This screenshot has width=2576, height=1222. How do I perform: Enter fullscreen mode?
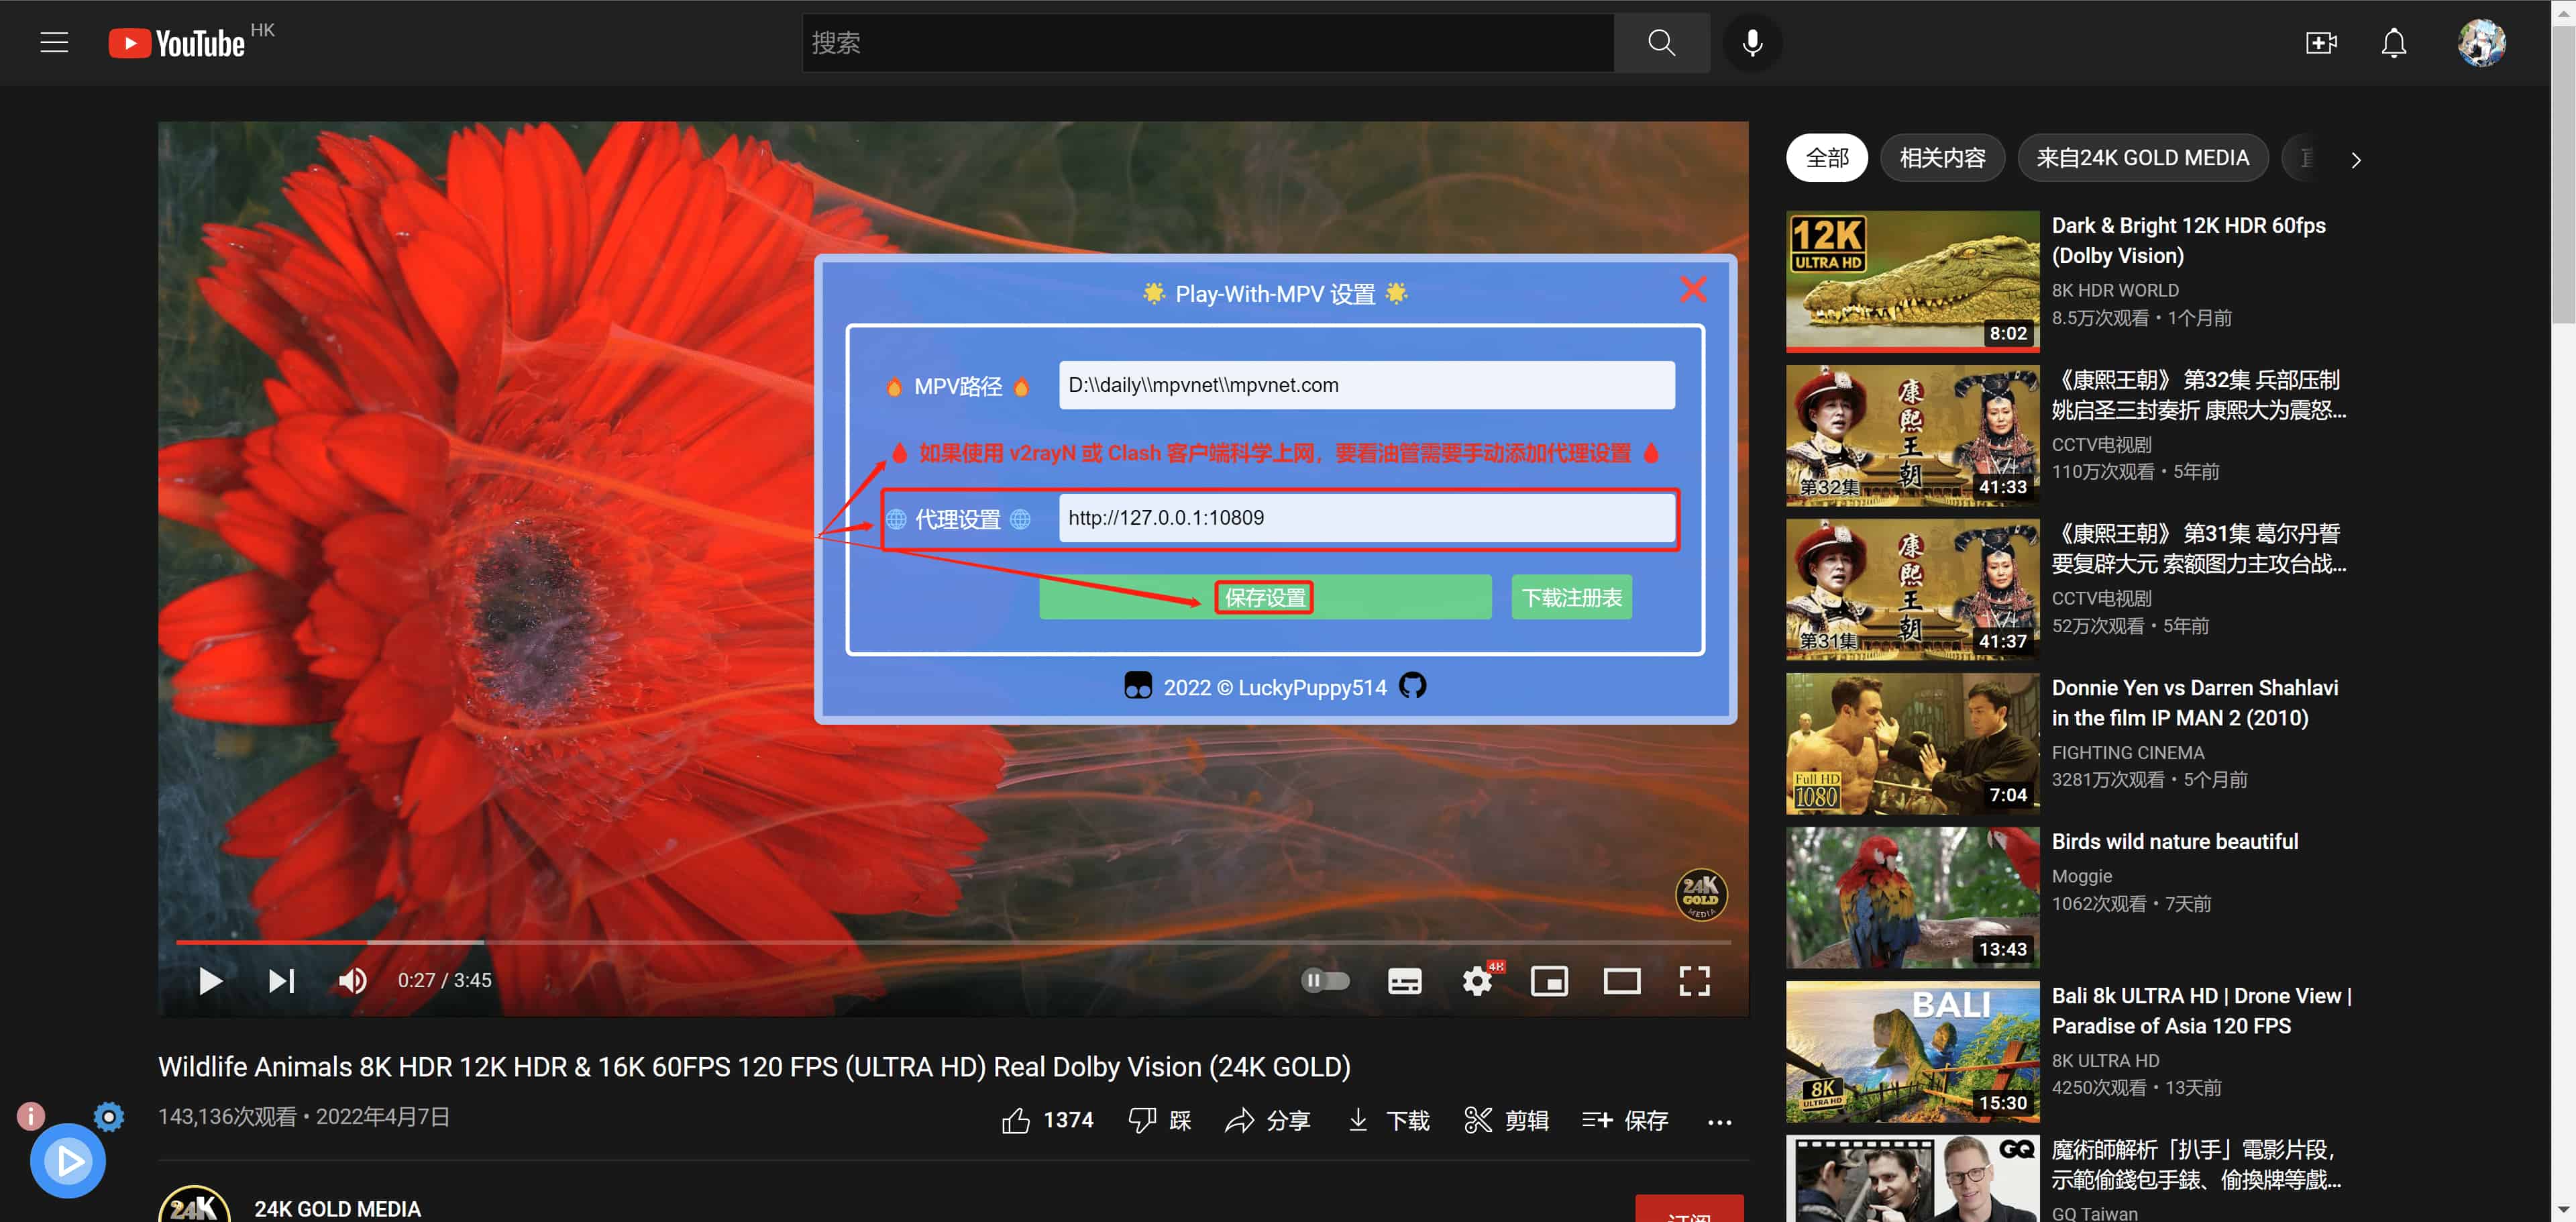coord(1694,980)
